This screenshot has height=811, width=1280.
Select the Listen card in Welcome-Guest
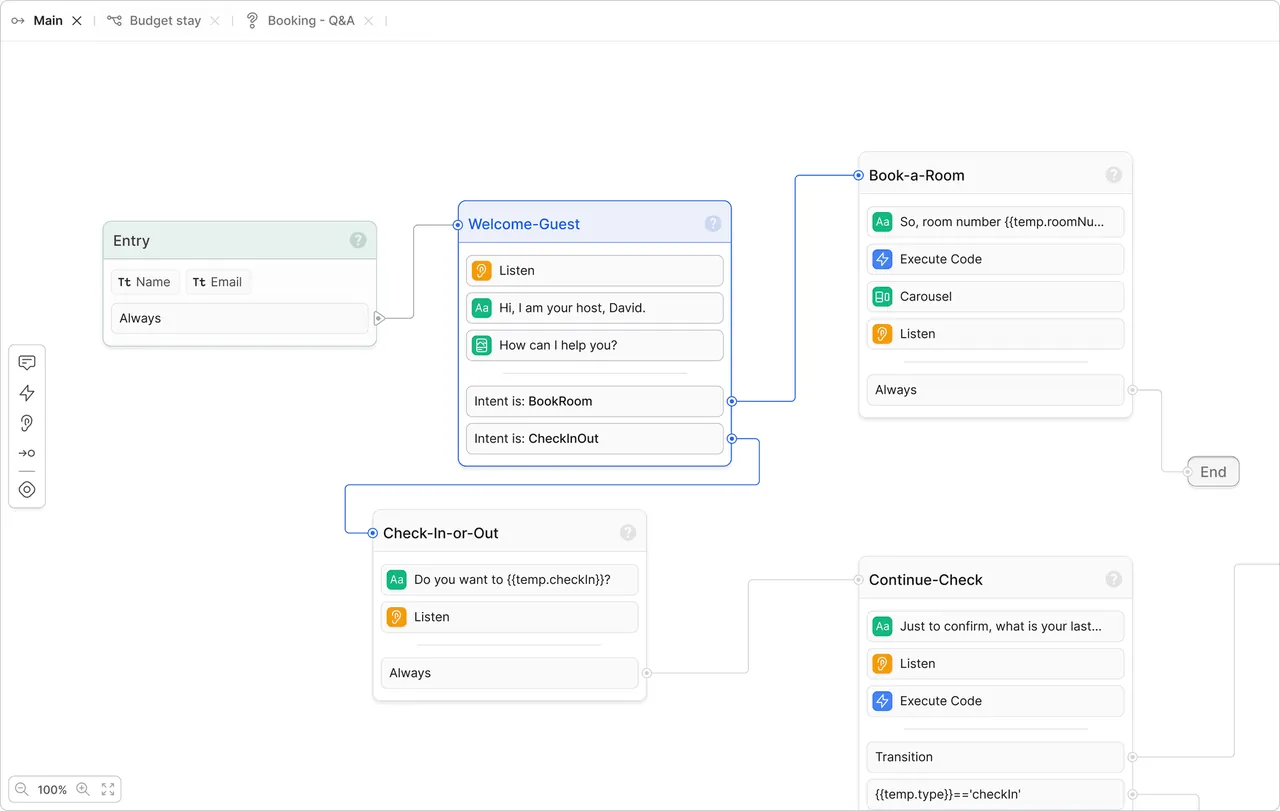pyautogui.click(x=594, y=270)
